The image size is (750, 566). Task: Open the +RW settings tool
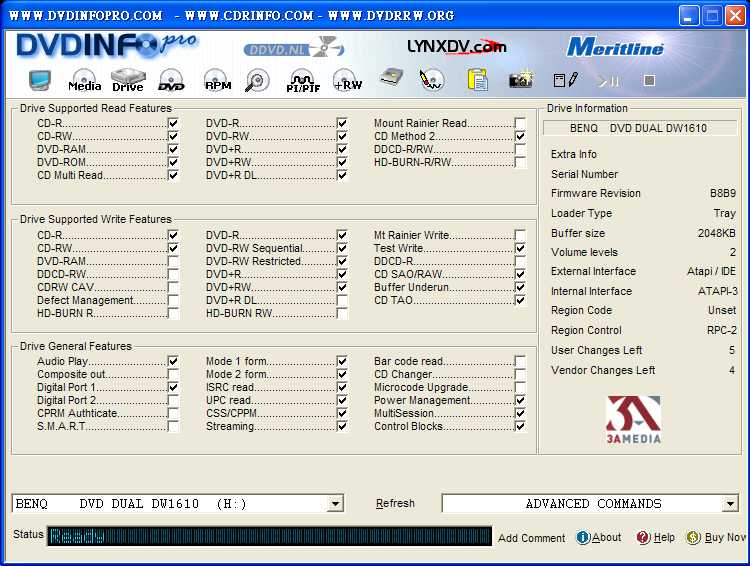[348, 80]
